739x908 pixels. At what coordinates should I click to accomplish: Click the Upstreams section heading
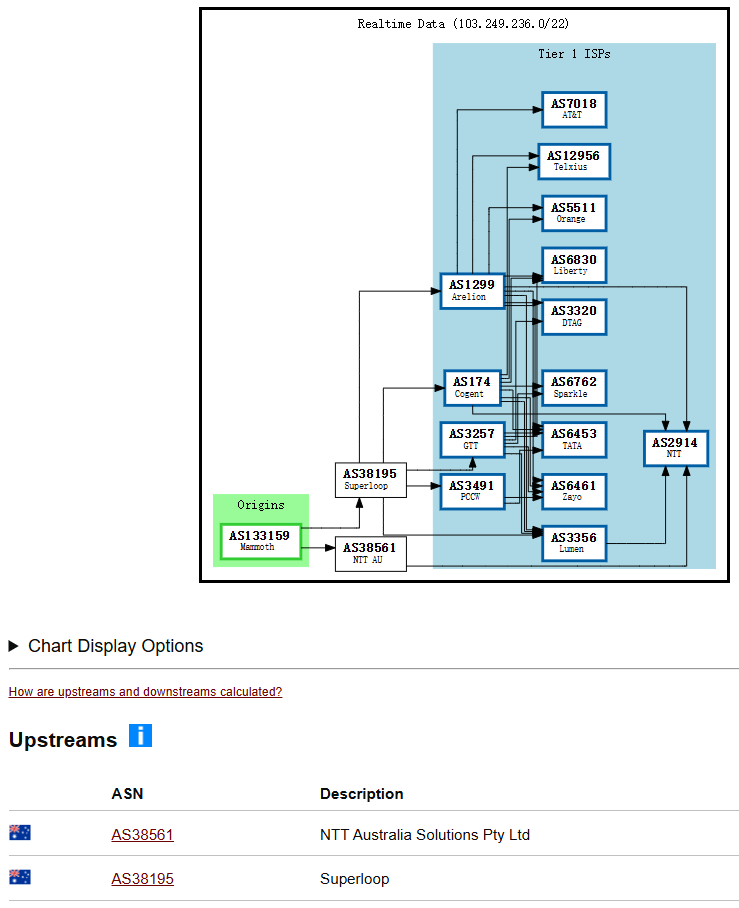tap(63, 739)
